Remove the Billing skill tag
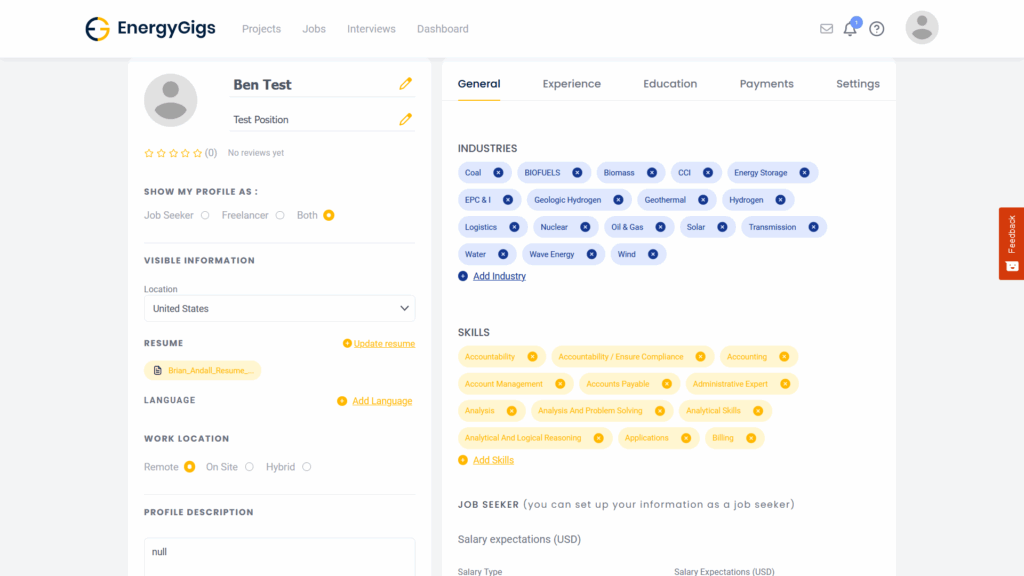The width and height of the screenshot is (1024, 576). click(750, 438)
